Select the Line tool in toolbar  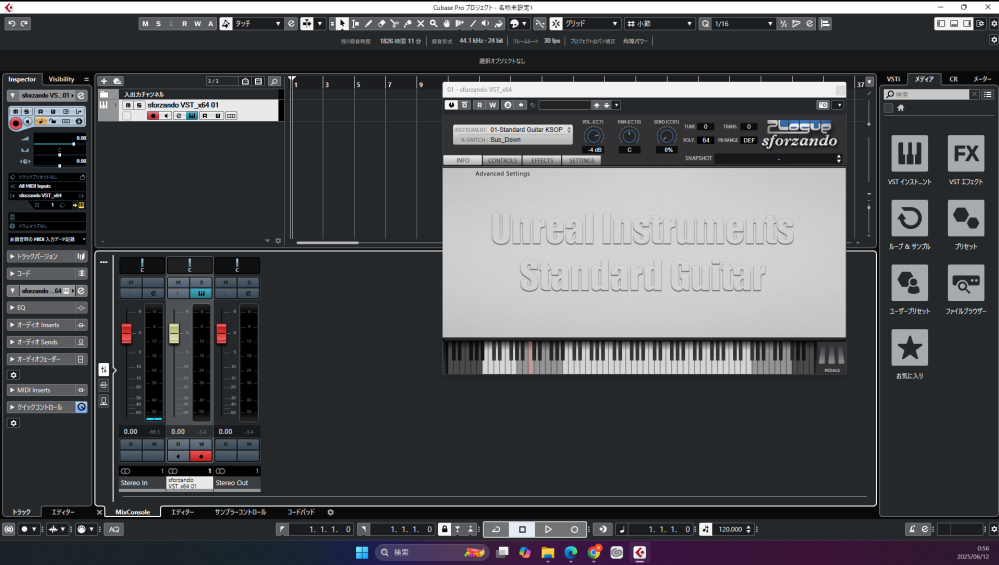click(x=473, y=24)
